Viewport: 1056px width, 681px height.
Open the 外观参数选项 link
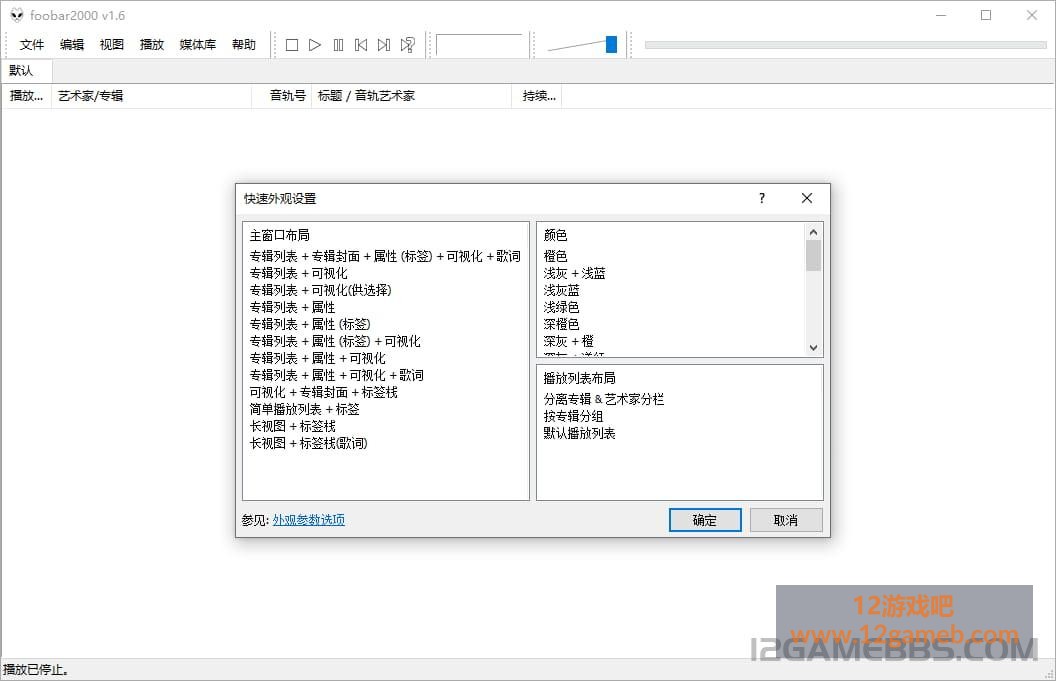coord(308,520)
